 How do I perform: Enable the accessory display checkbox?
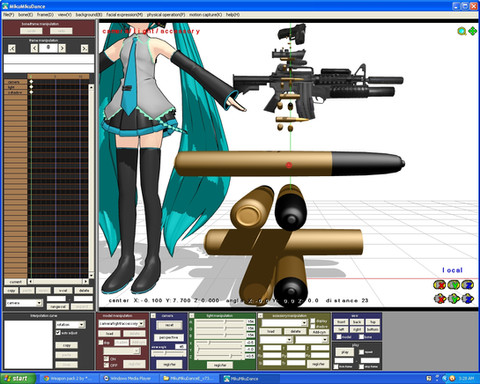coord(313,321)
